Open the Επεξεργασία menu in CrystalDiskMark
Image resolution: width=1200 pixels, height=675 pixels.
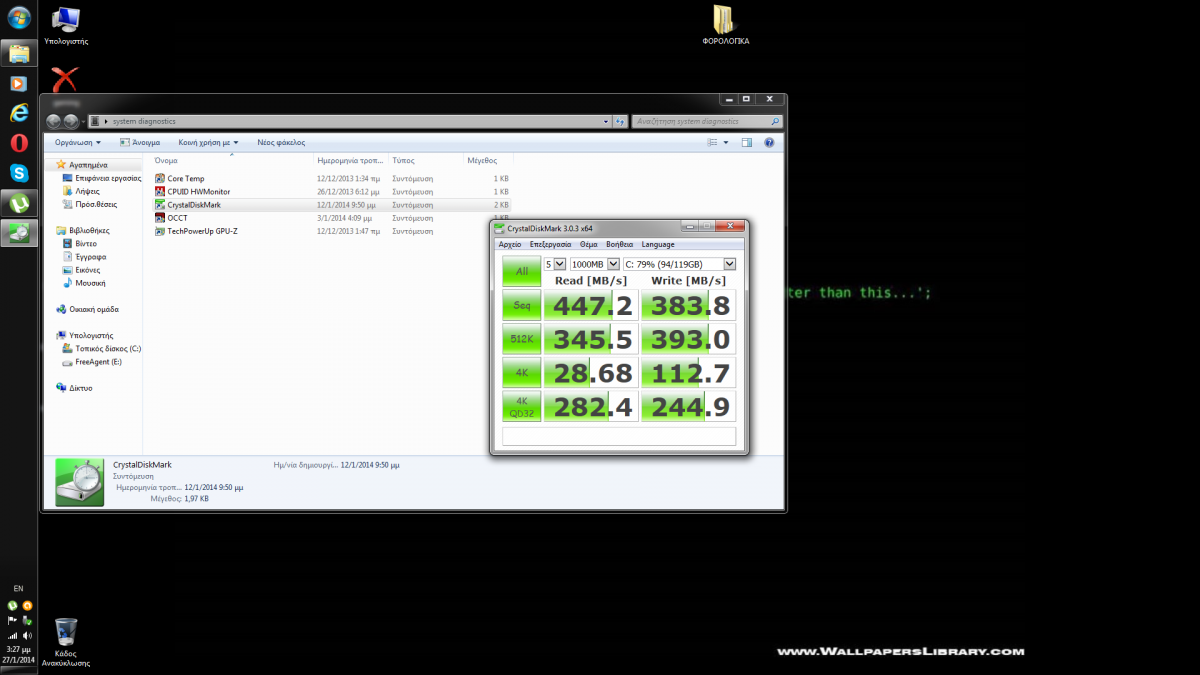pyautogui.click(x=550, y=244)
